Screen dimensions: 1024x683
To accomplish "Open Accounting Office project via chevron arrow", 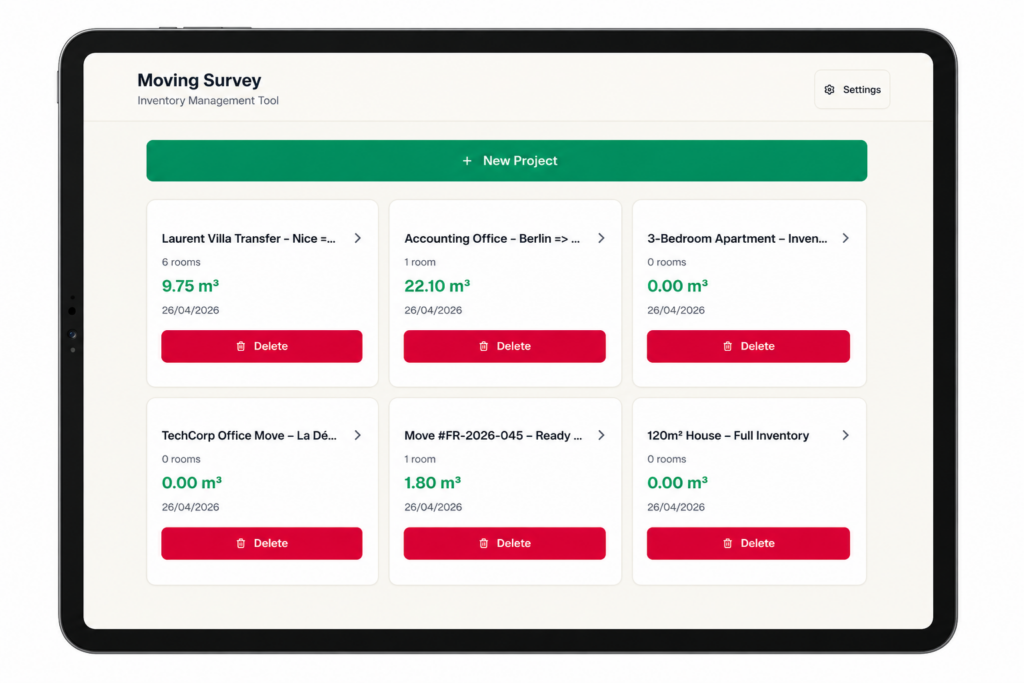I will coord(601,239).
